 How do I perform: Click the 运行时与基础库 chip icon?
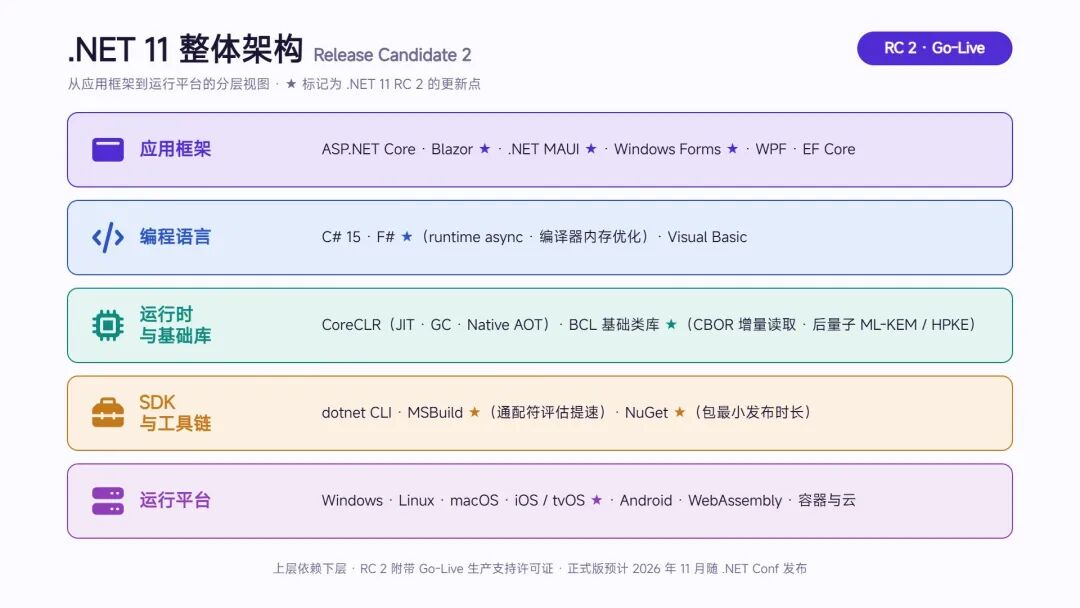point(108,325)
